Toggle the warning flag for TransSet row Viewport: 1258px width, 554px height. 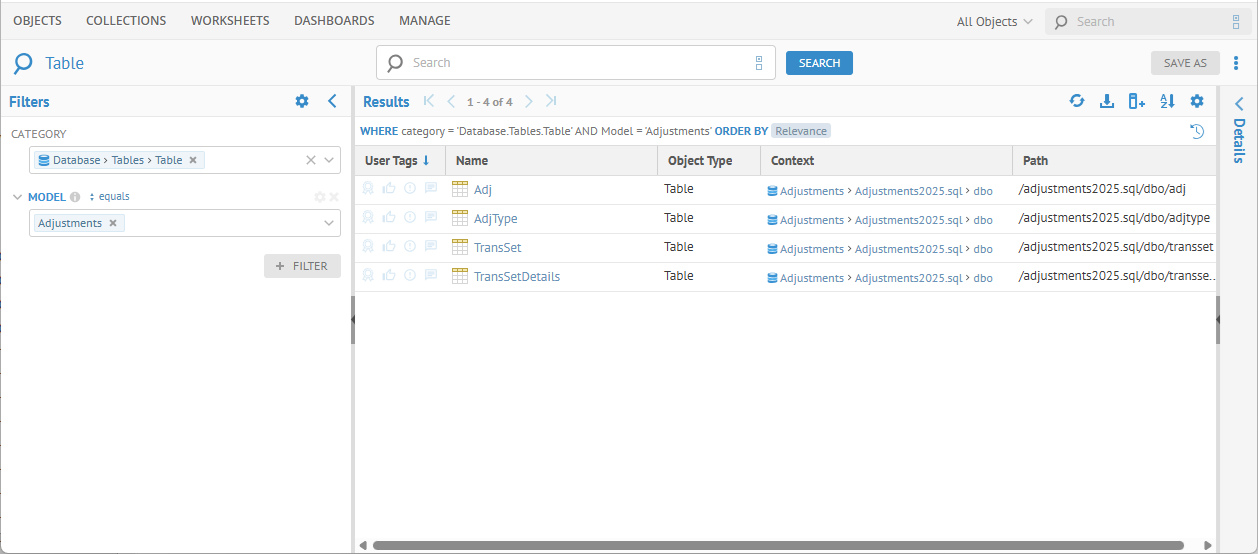pyautogui.click(x=410, y=247)
